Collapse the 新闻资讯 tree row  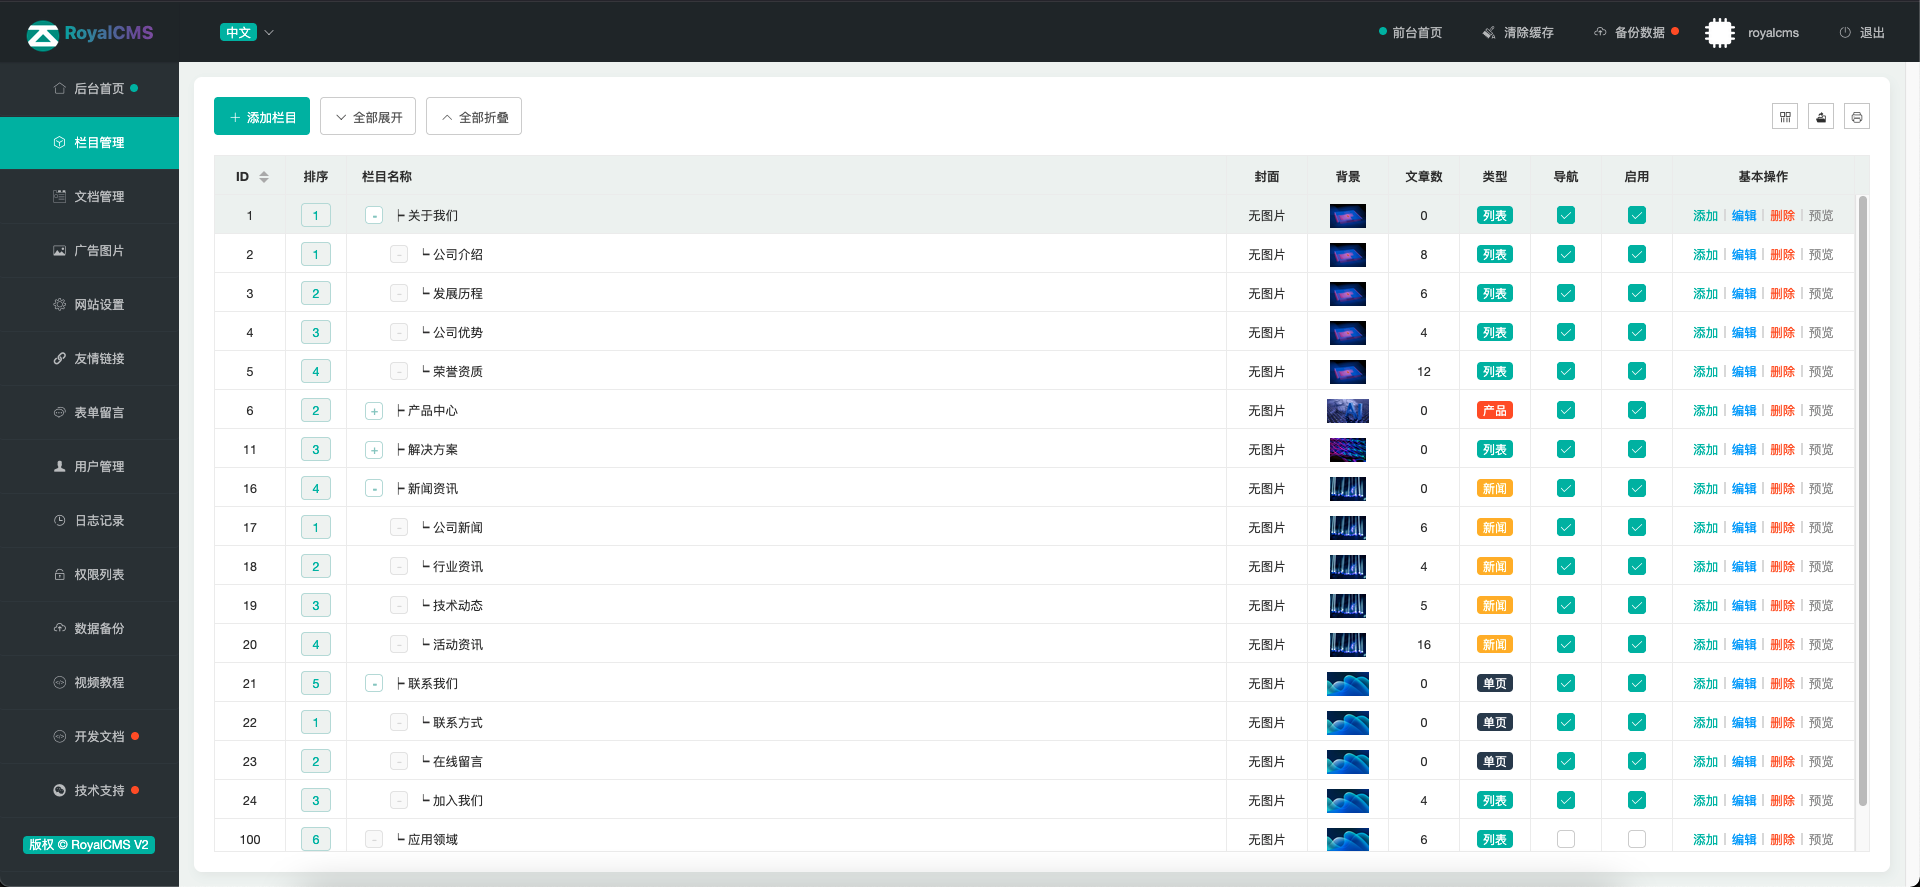coord(374,489)
